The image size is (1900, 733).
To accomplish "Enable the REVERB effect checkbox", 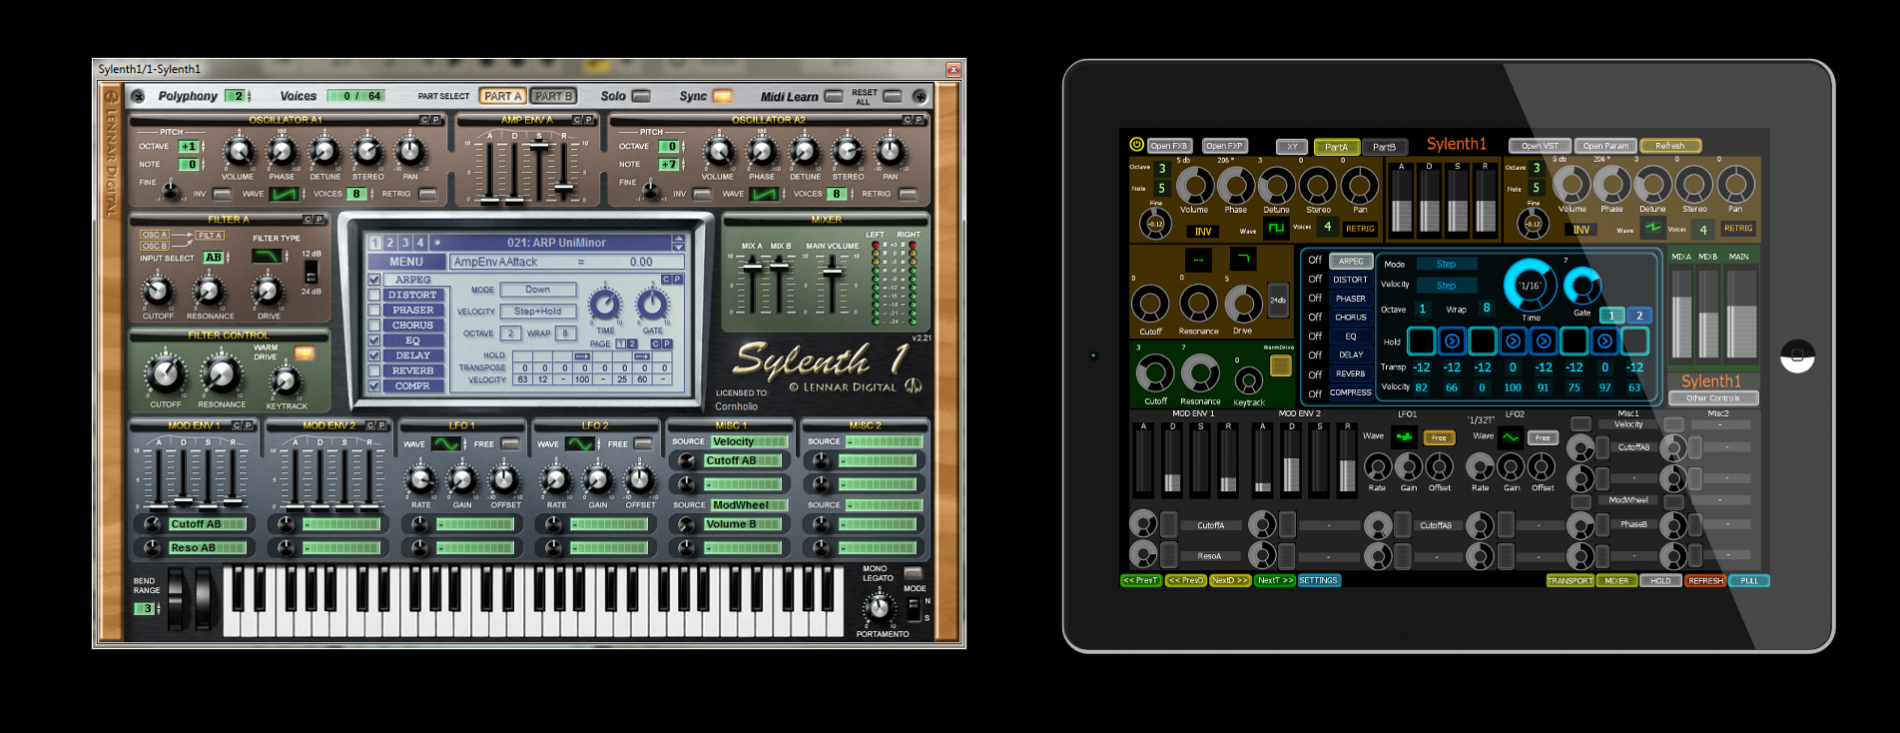I will point(374,370).
